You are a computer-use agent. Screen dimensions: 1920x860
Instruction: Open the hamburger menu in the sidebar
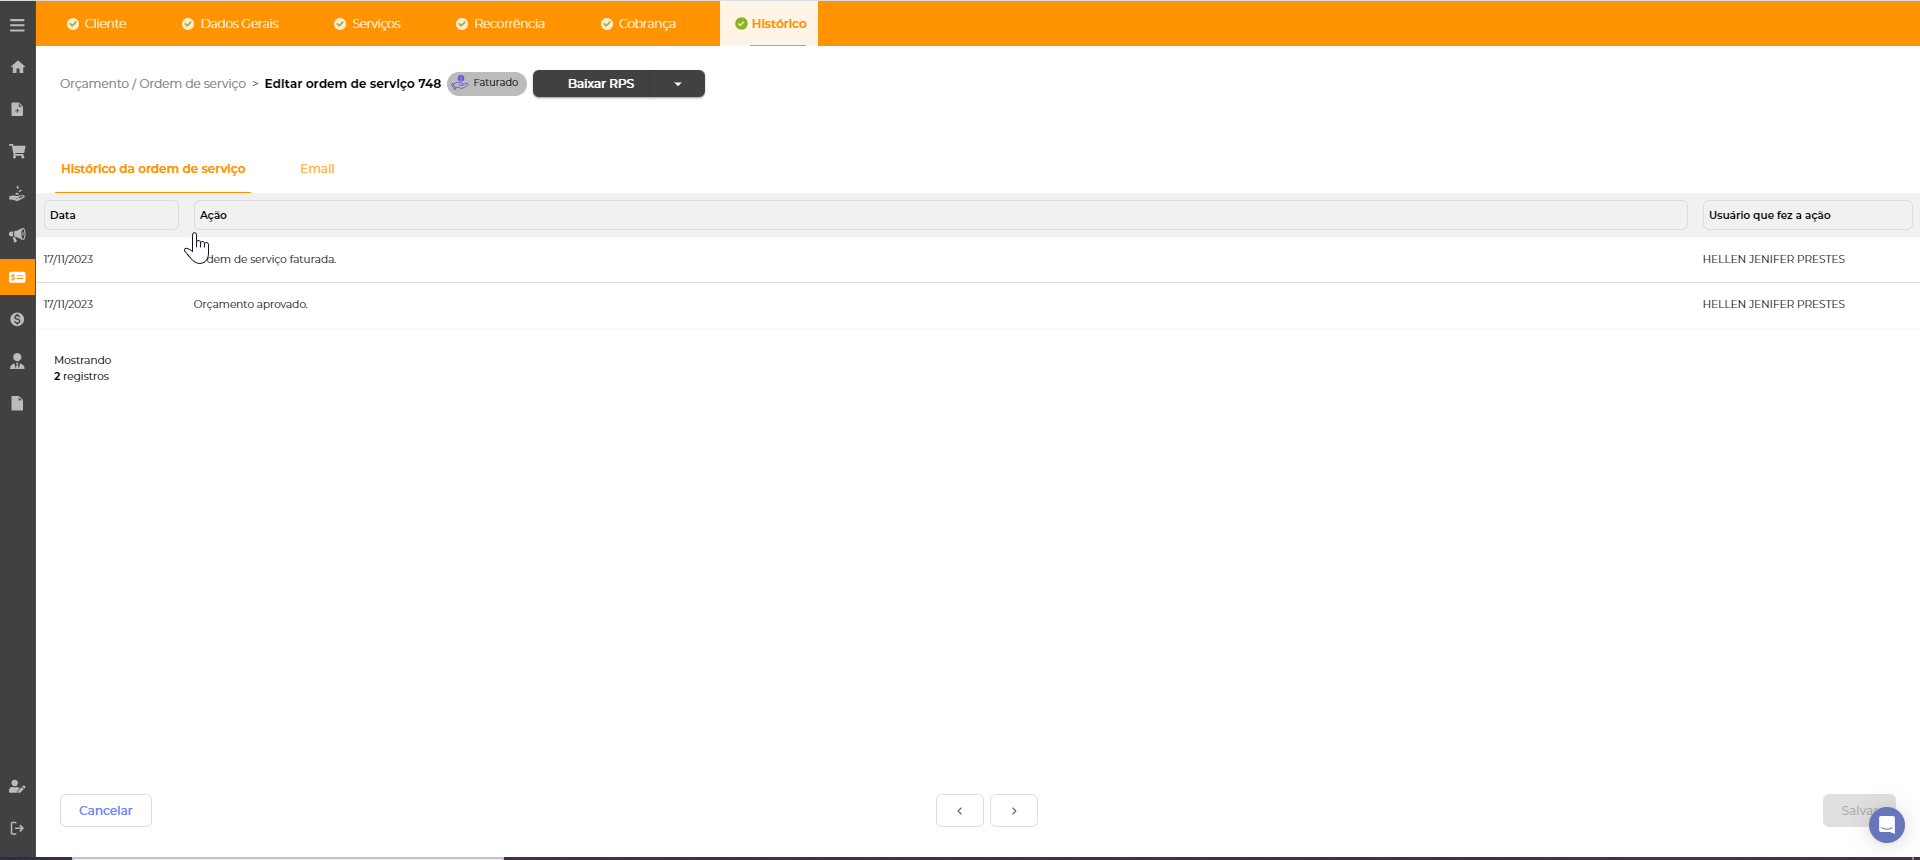17,25
